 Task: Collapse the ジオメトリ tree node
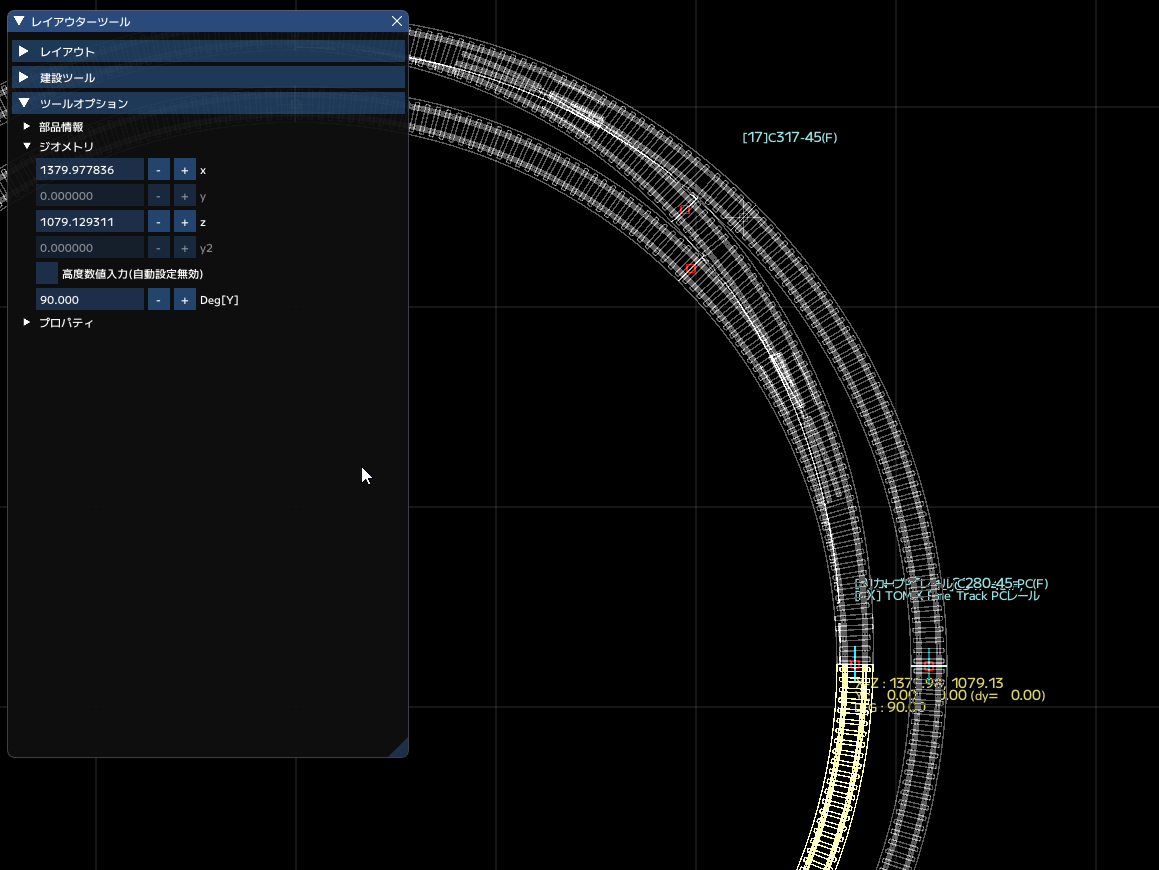[27, 146]
